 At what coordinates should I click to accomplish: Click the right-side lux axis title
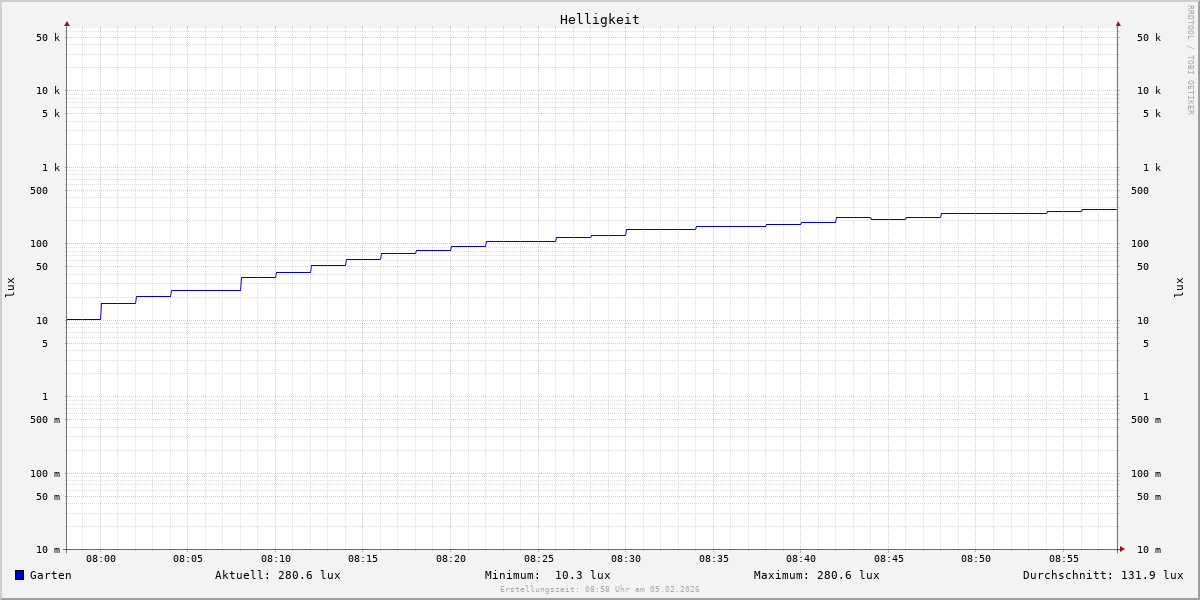pos(1179,287)
